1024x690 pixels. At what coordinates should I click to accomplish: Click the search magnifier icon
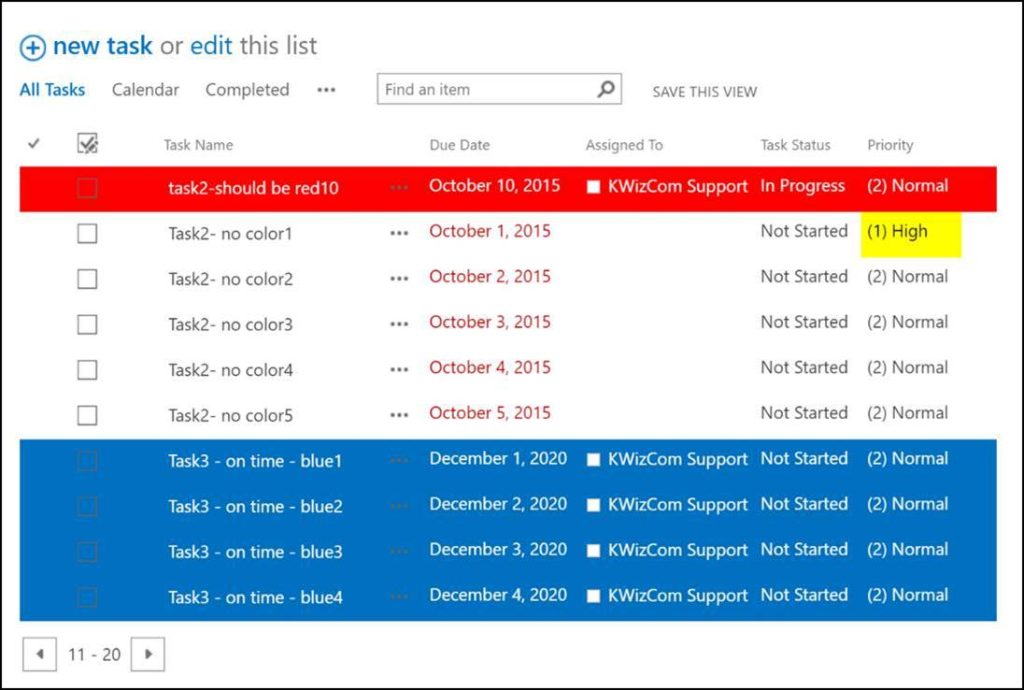coord(606,89)
